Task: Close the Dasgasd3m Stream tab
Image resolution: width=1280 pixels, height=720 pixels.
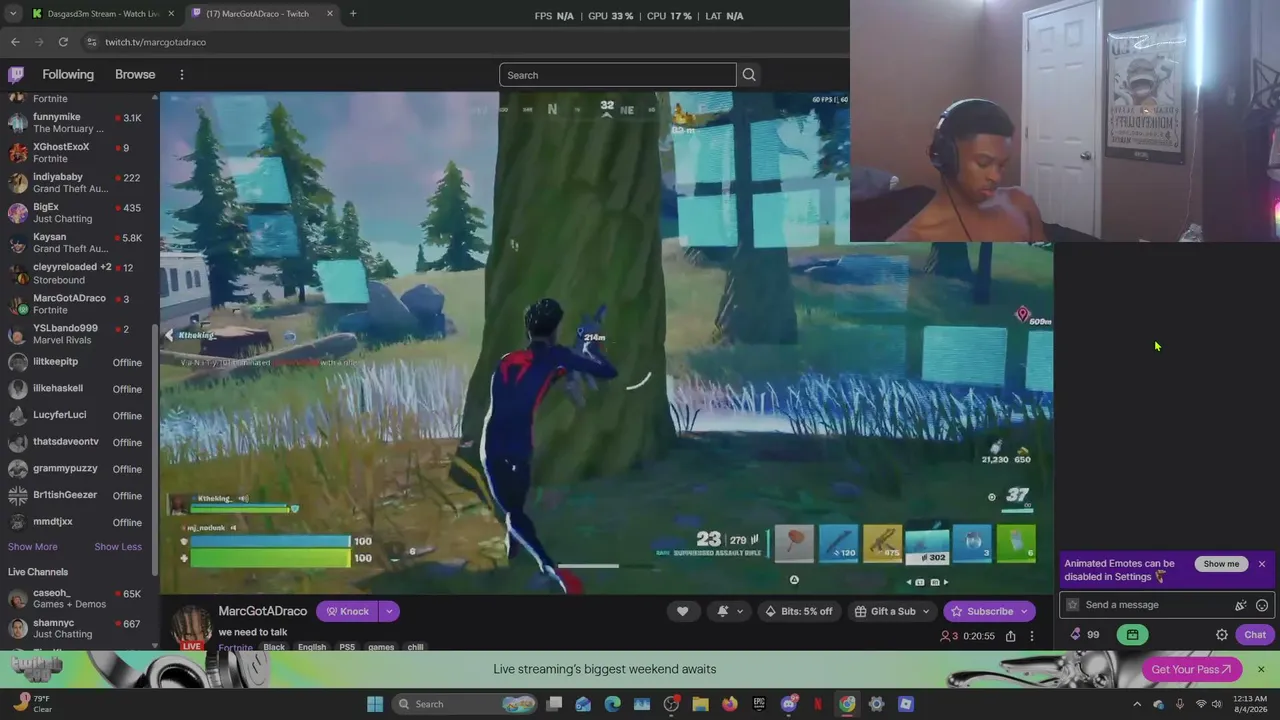Action: point(171,14)
